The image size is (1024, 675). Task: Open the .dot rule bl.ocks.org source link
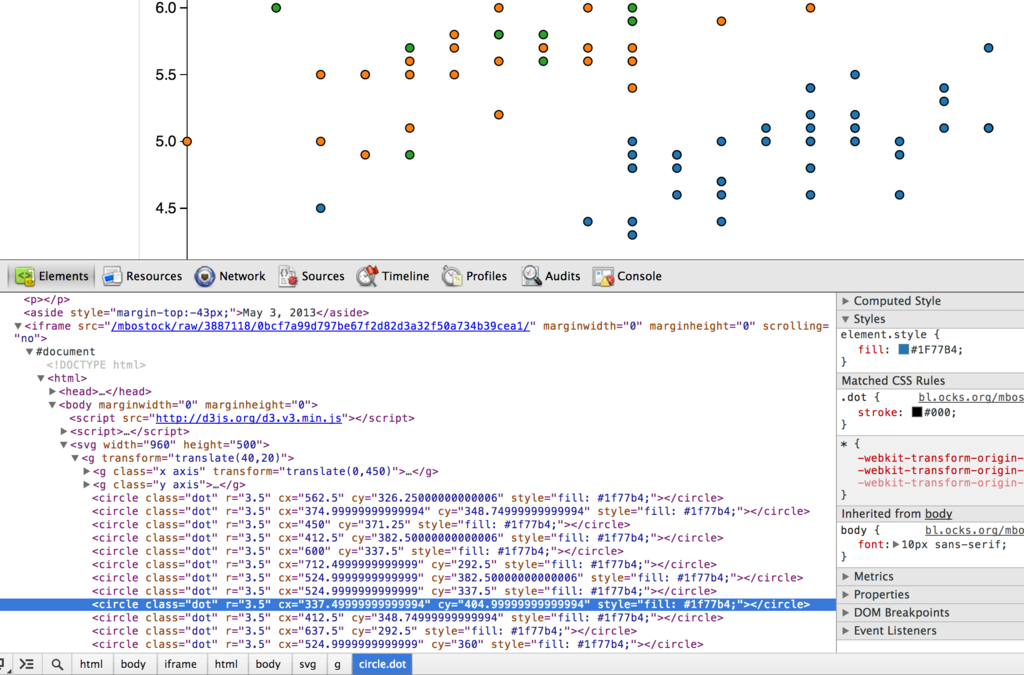[970, 397]
